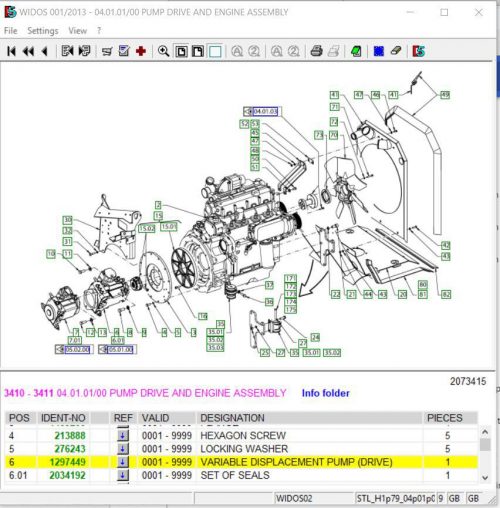
Task: Click position label 49 in the diagram
Action: [445, 95]
